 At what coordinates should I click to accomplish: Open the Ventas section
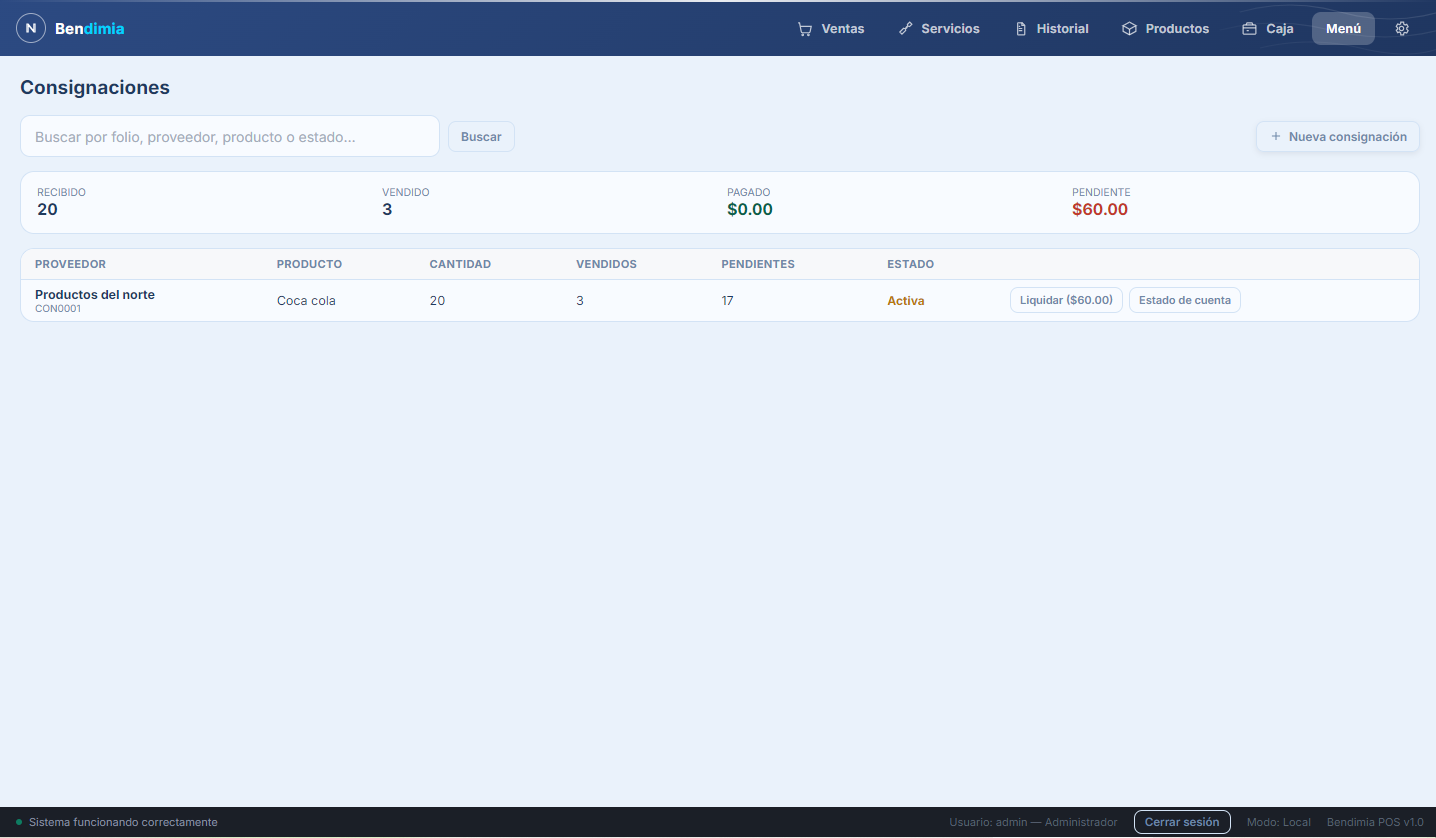tap(831, 29)
